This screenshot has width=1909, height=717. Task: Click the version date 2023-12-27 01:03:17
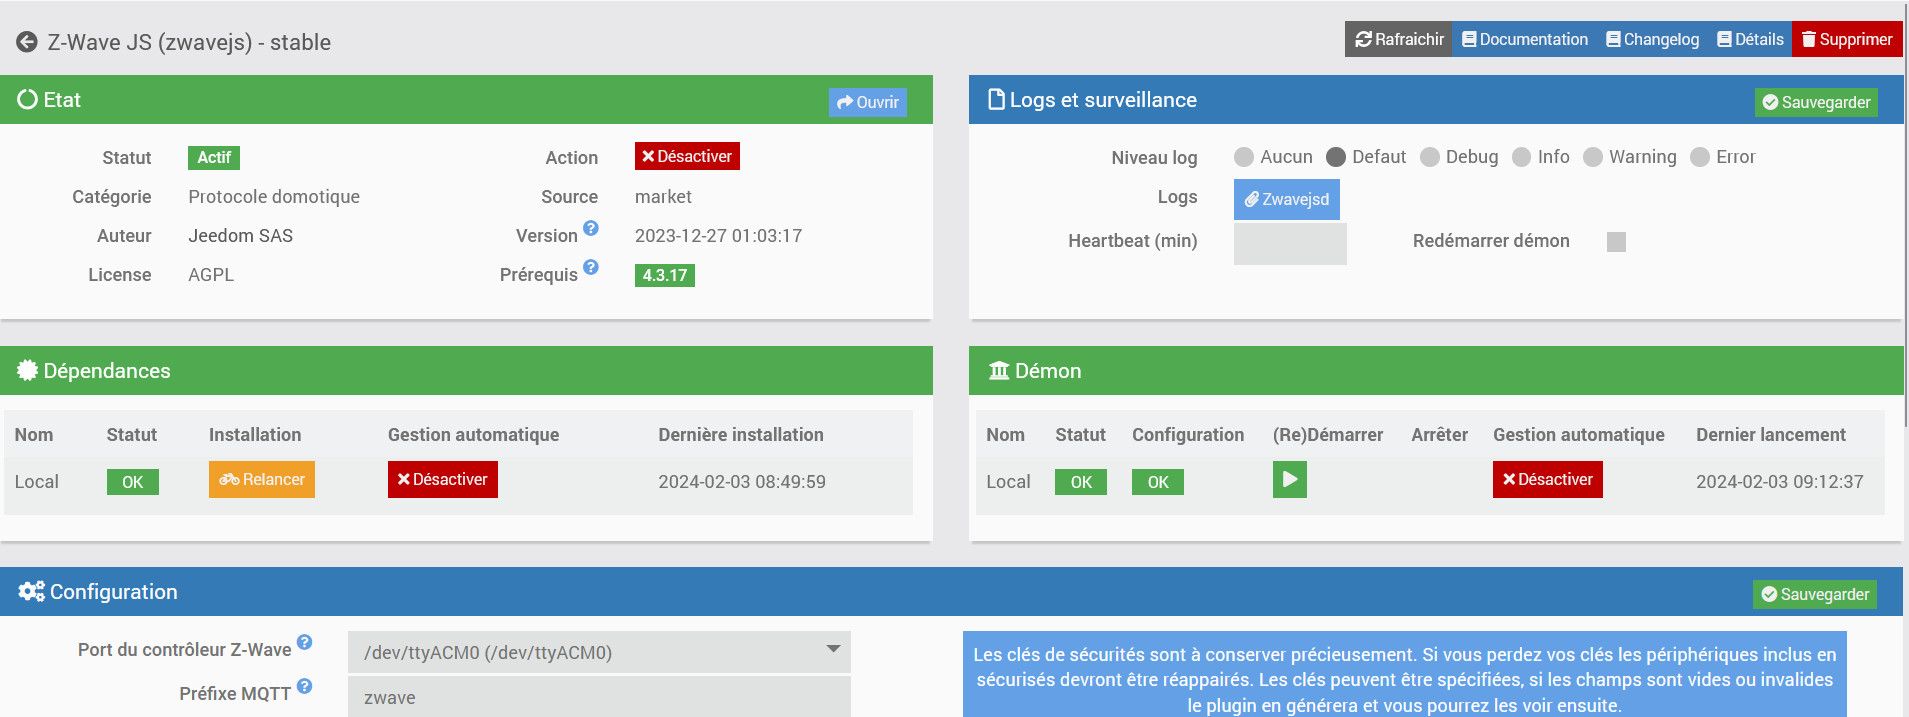tap(718, 236)
